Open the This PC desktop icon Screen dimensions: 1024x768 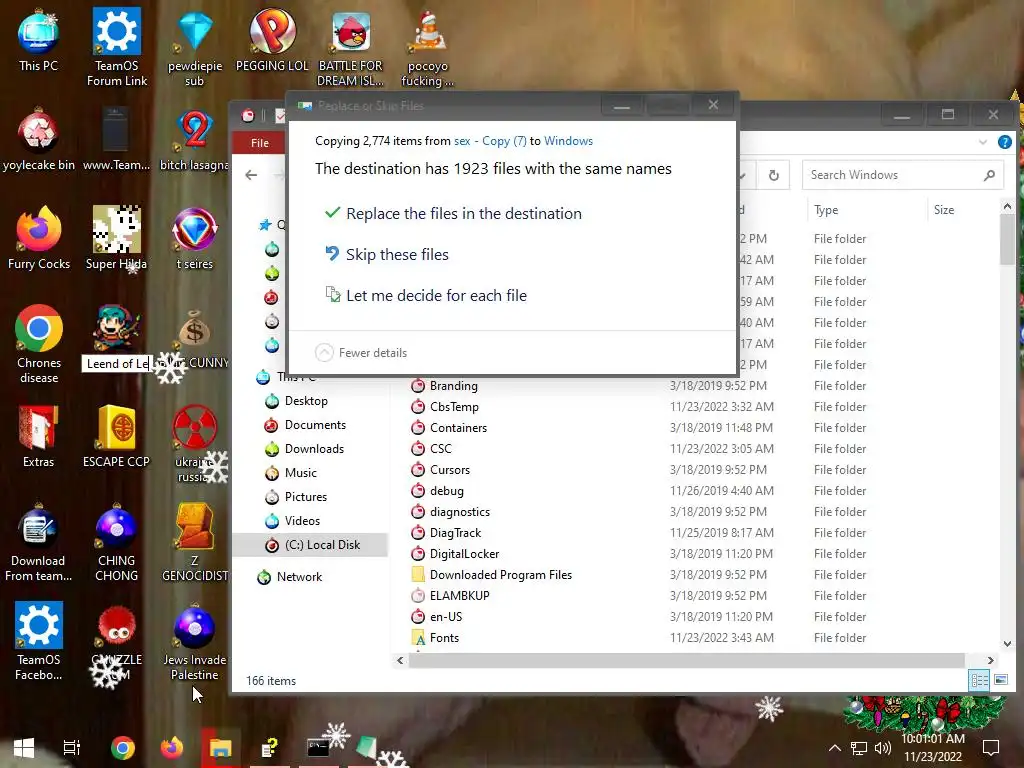[x=39, y=40]
